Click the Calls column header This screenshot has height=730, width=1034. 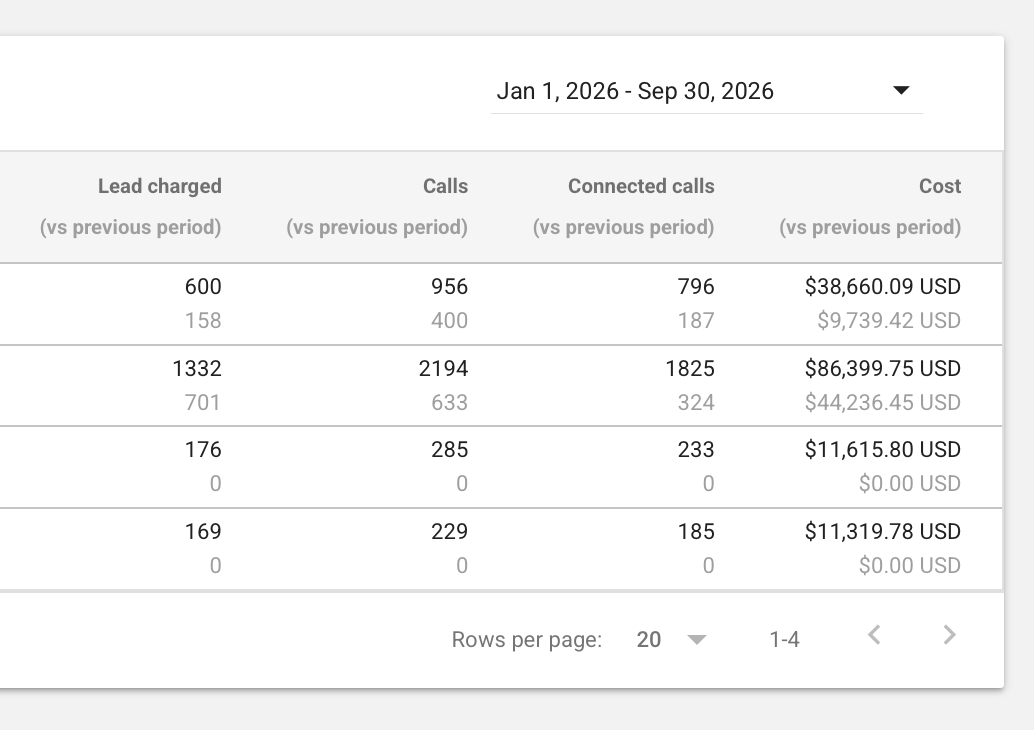tap(445, 186)
